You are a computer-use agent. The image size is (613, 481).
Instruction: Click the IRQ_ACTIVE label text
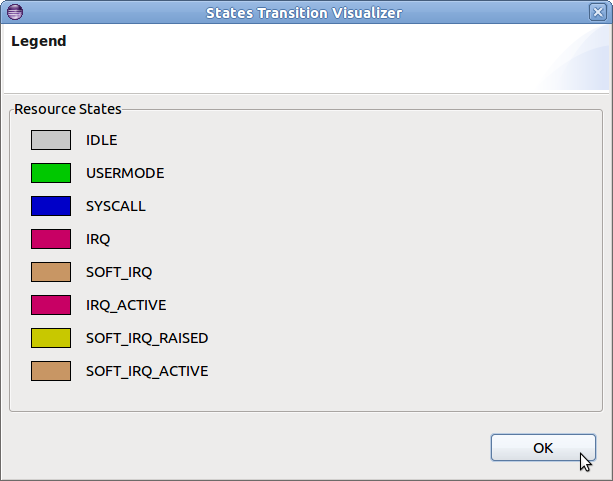pyautogui.click(x=126, y=305)
